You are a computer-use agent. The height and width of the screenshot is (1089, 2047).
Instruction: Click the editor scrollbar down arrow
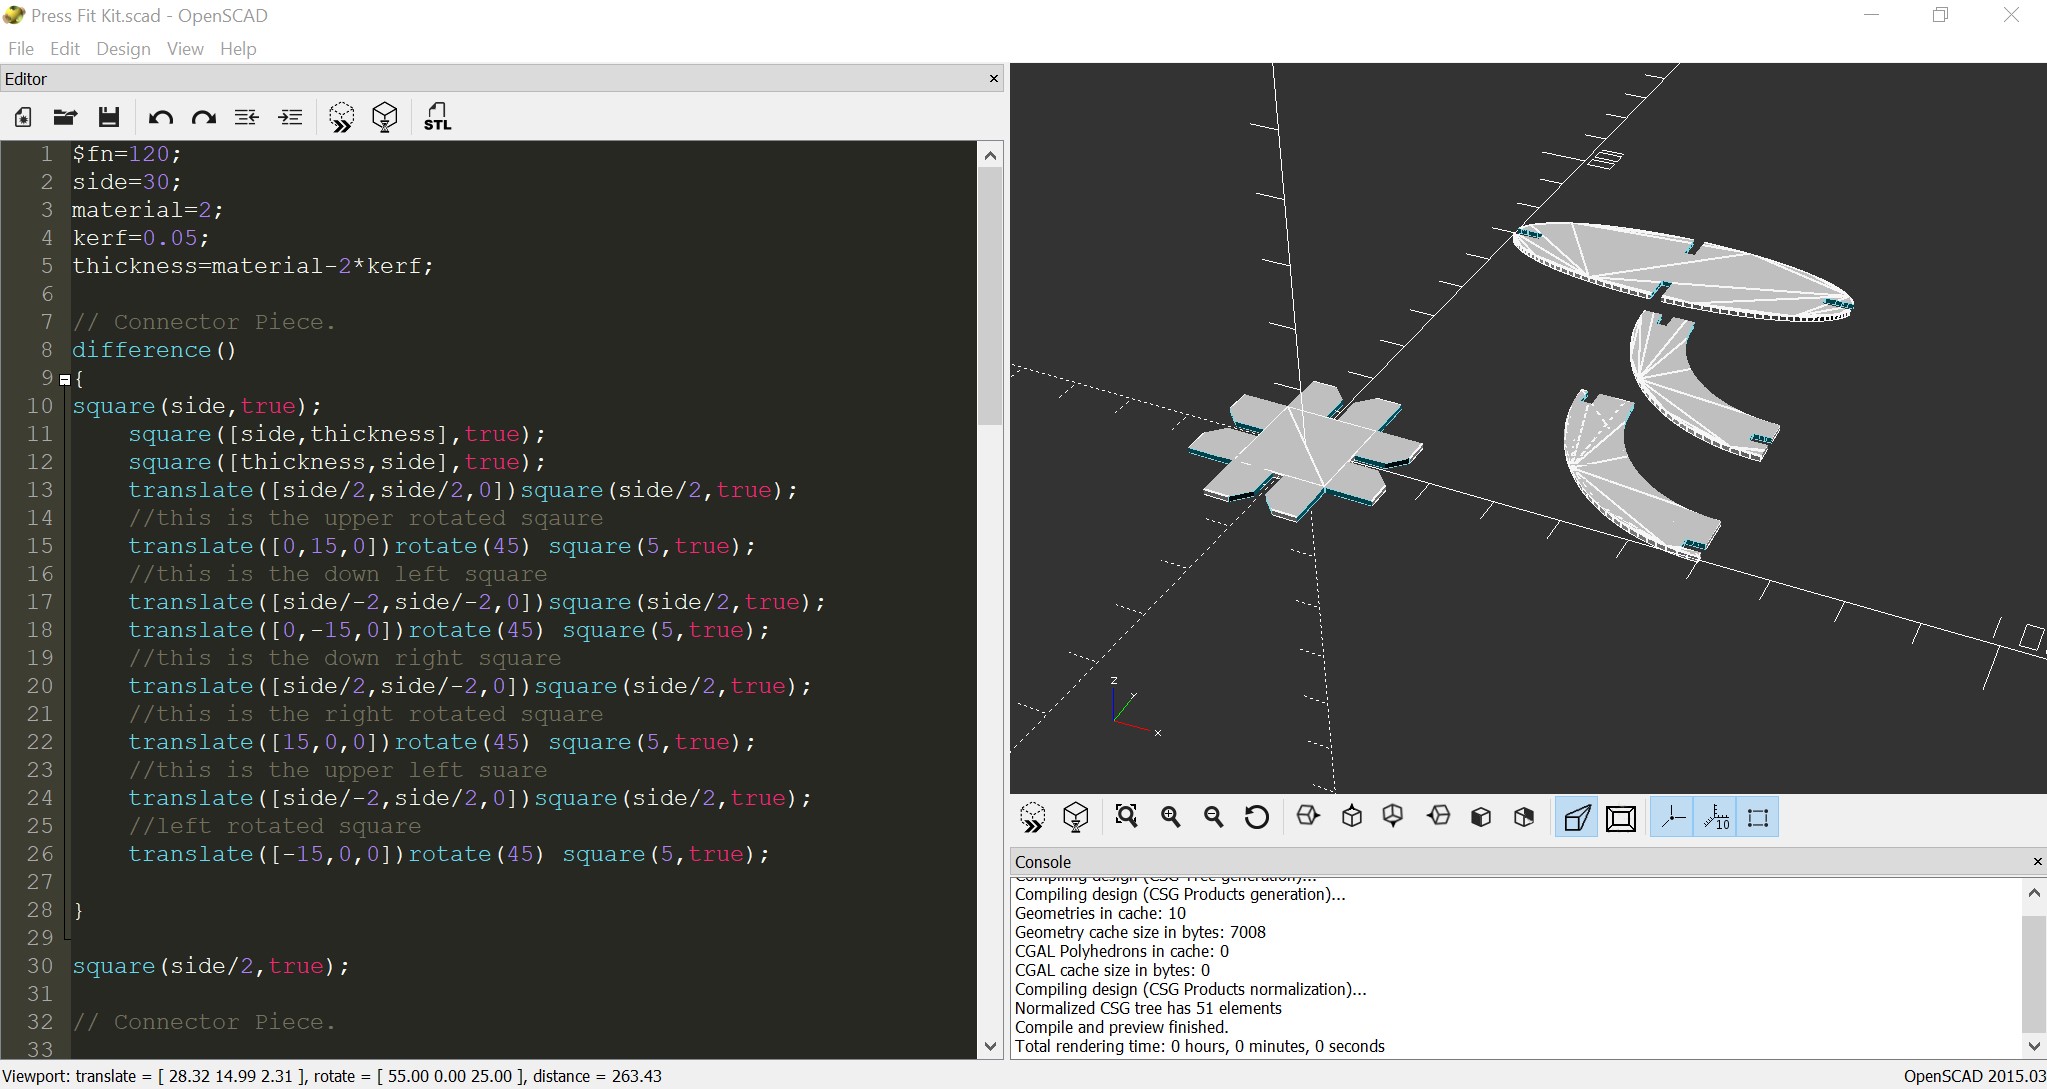coord(990,1046)
